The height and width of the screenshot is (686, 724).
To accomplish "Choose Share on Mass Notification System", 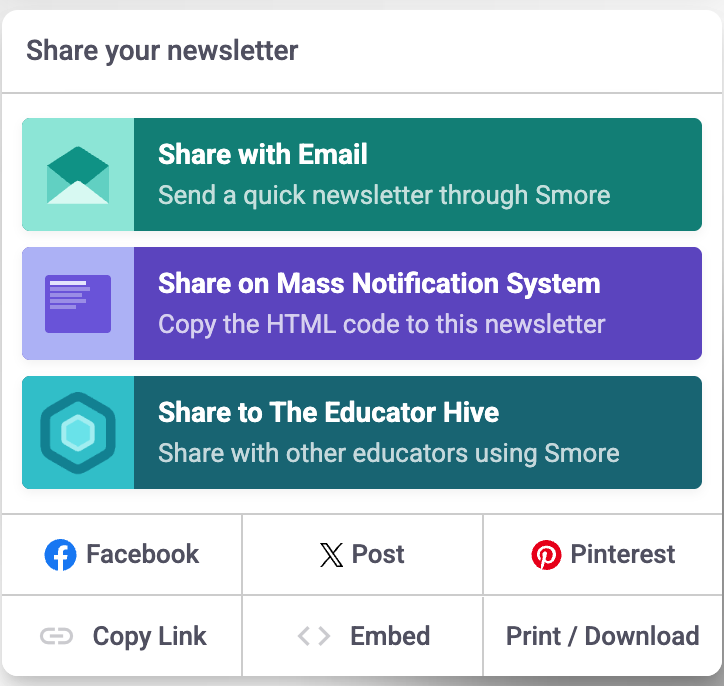I will pyautogui.click(x=379, y=283).
